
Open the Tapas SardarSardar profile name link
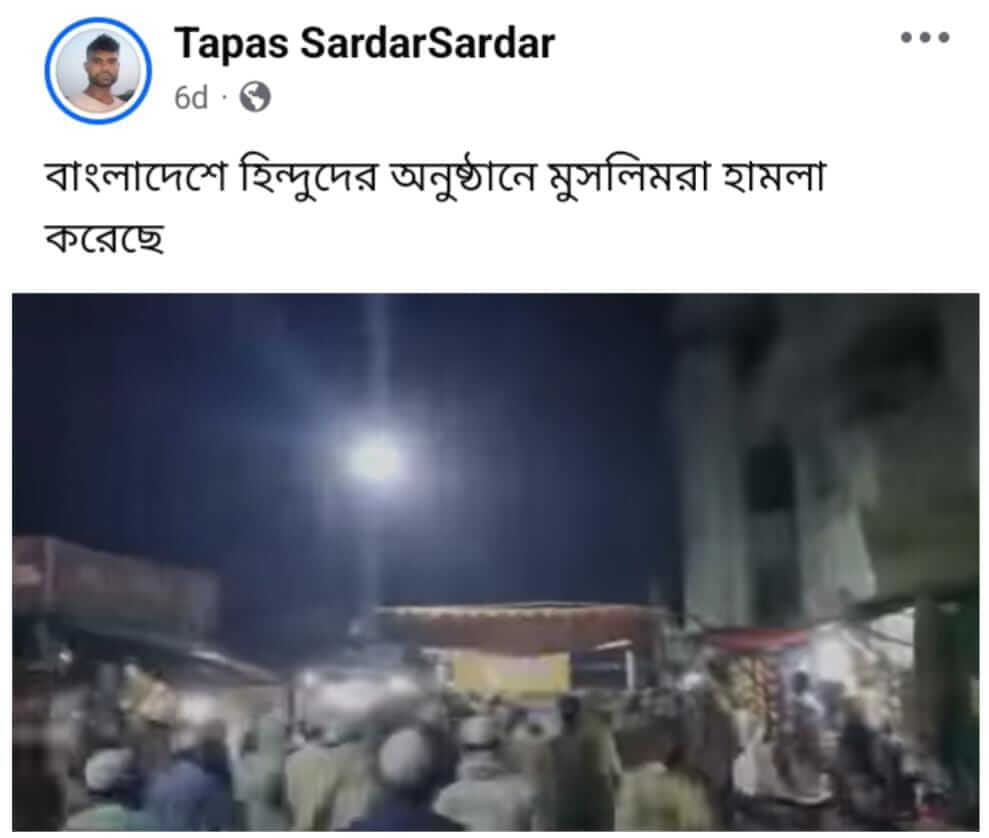365,44
